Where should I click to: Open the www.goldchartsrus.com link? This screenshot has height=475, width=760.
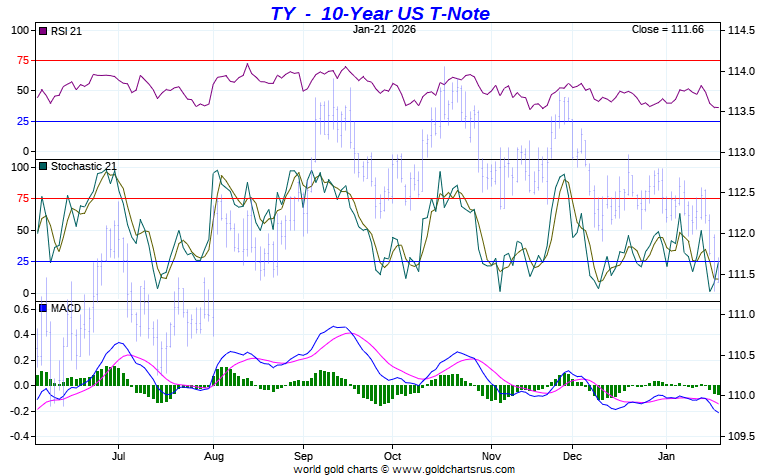[x=453, y=469]
